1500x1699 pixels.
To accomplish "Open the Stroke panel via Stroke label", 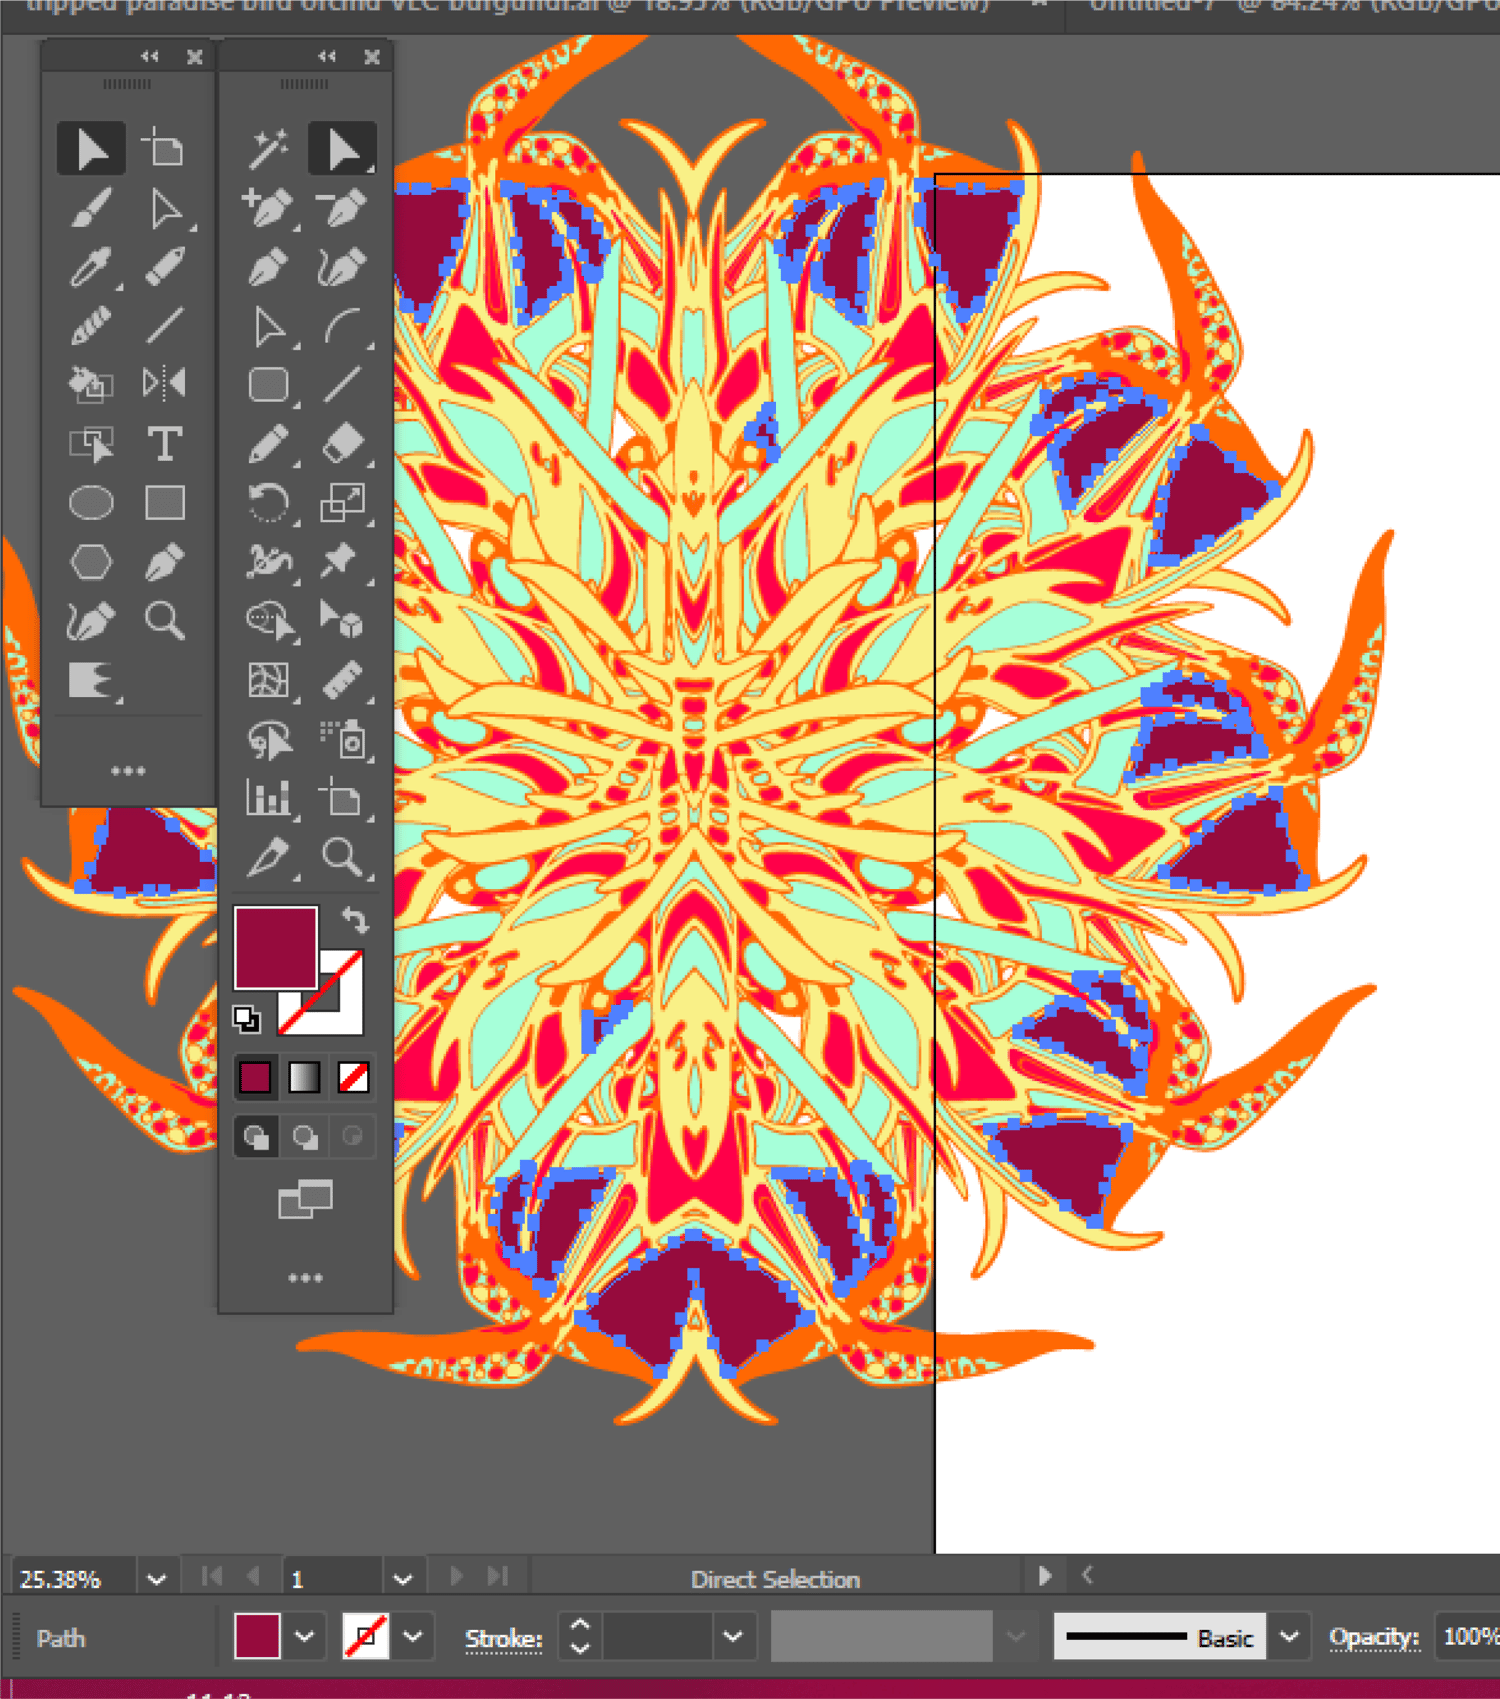I will coord(503,1639).
